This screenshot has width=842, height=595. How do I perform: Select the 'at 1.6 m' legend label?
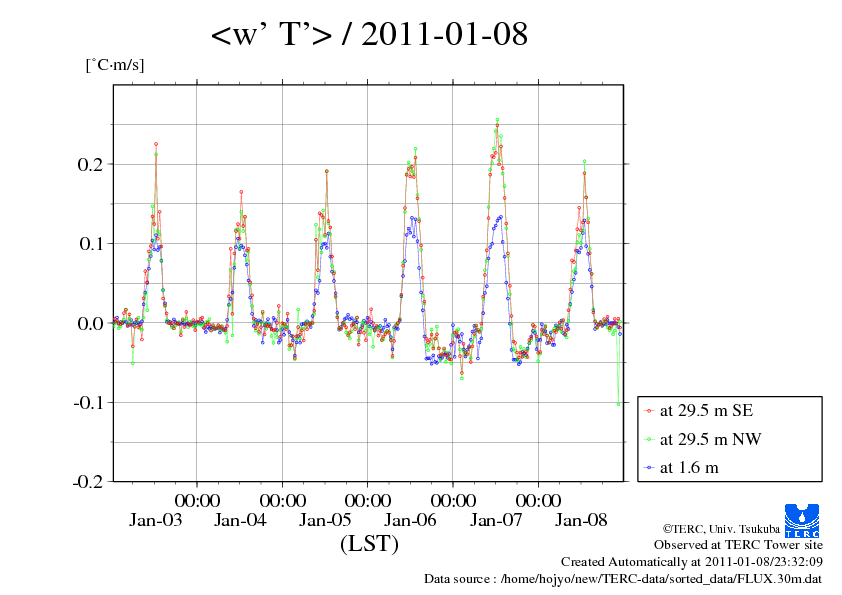[x=689, y=467]
